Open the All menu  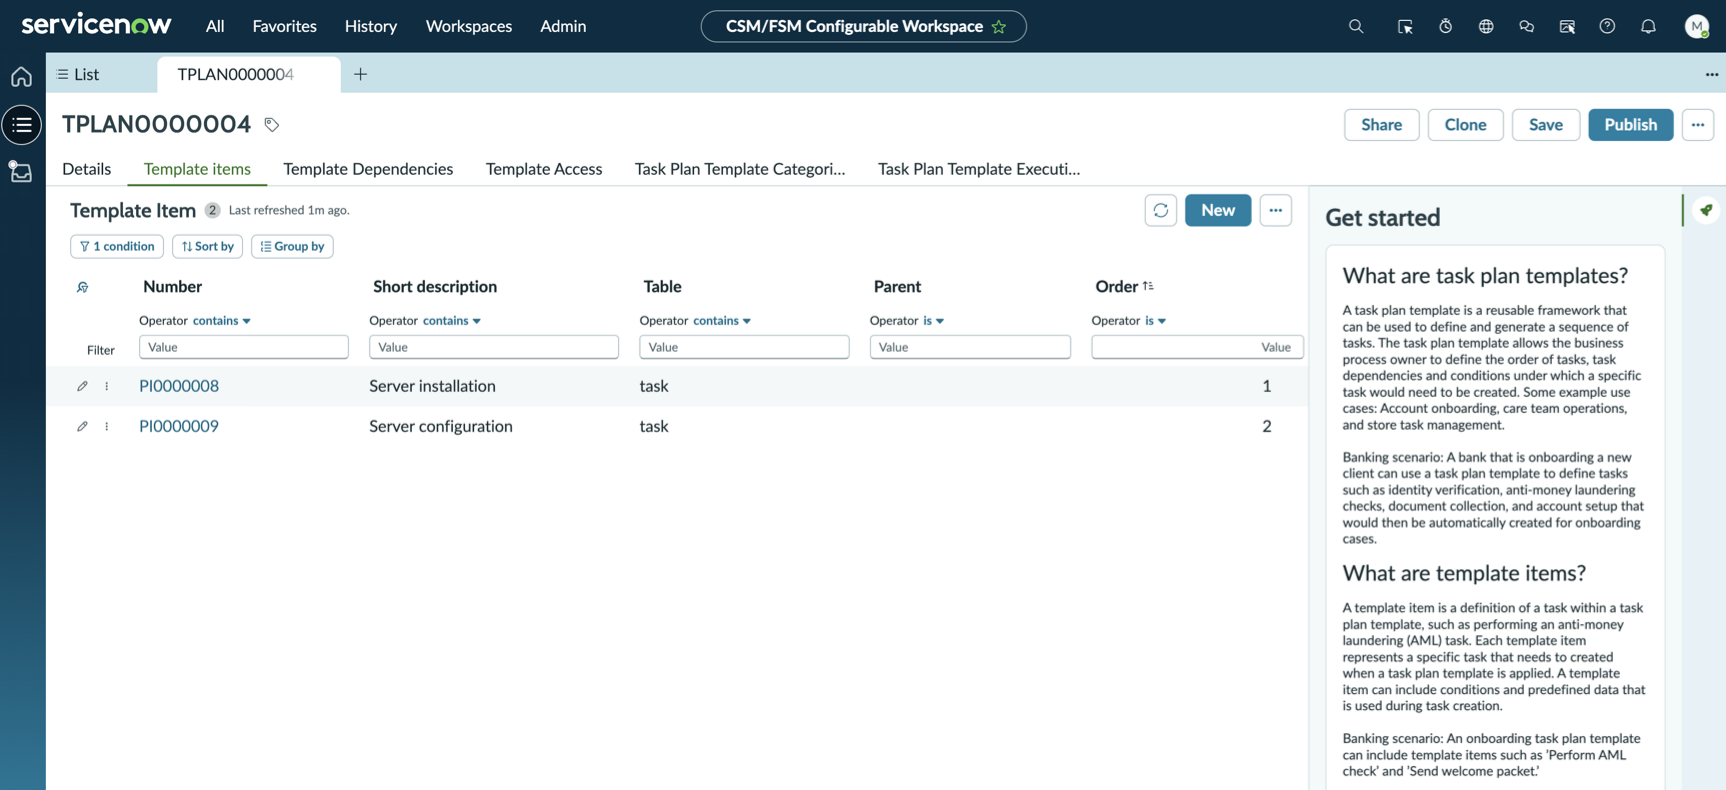click(x=215, y=26)
